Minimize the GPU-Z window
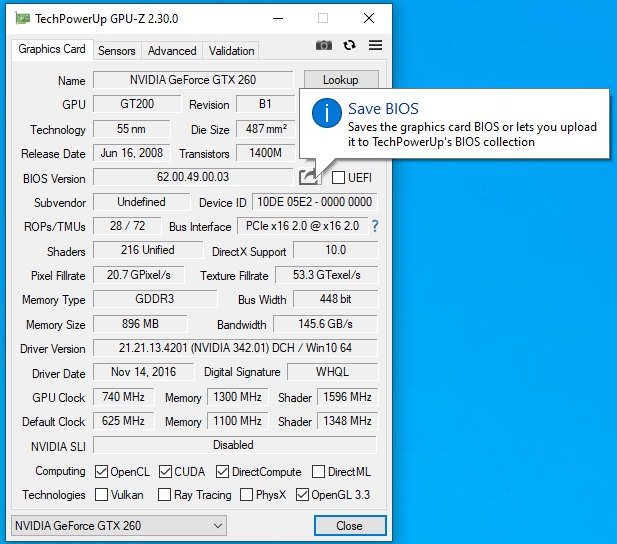 (x=278, y=18)
